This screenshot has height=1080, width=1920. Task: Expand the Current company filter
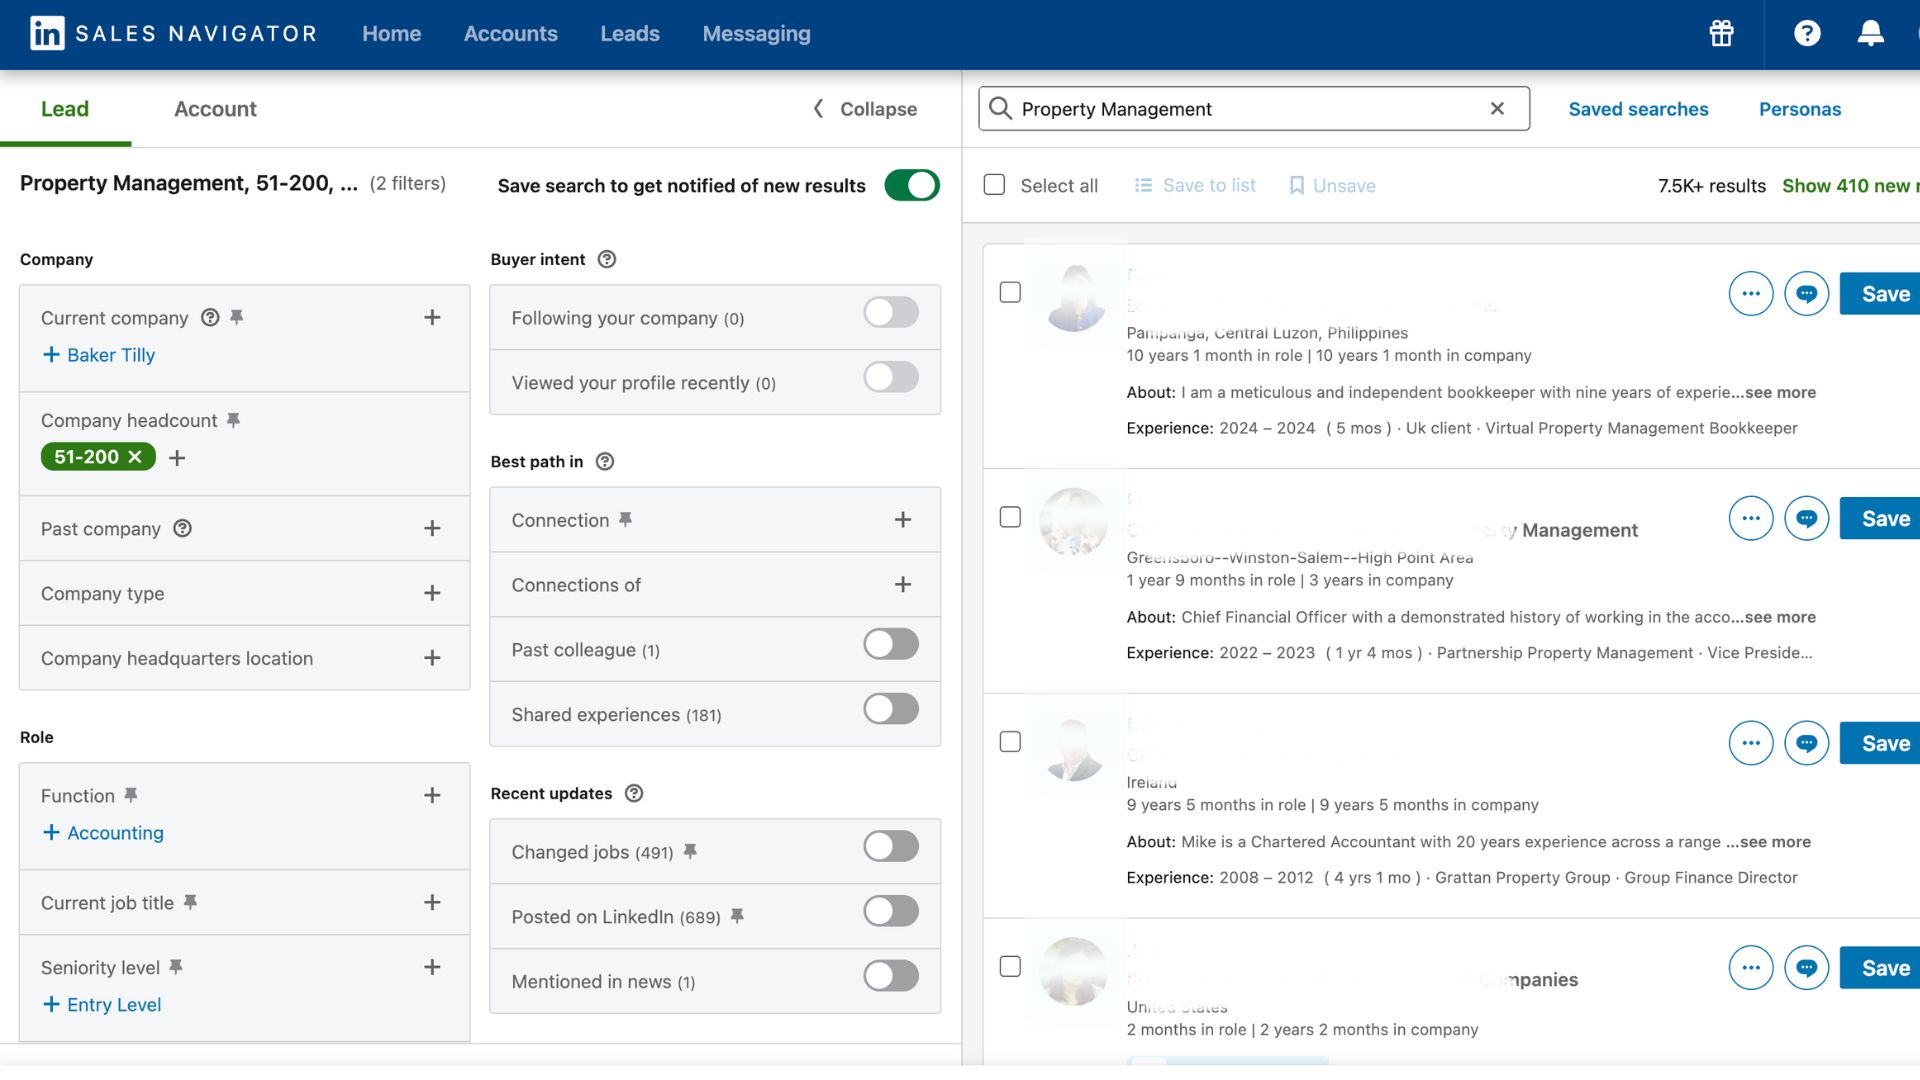(x=432, y=317)
